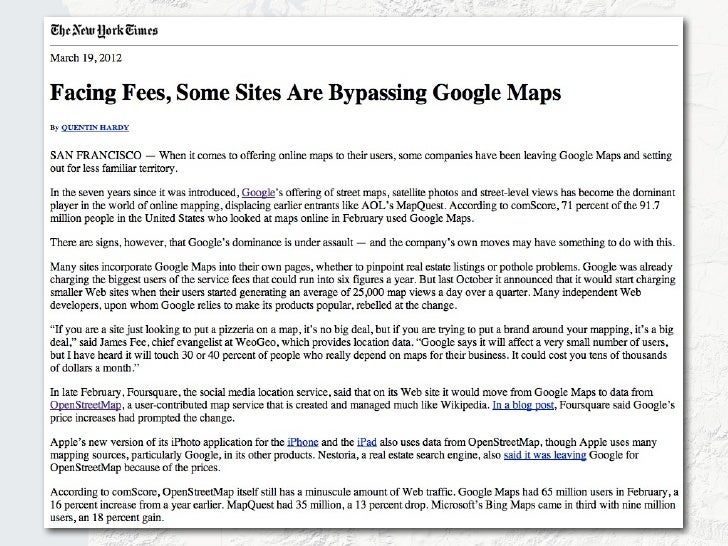
Task: Follow the Google link in the second paragraph
Action: coord(258,193)
